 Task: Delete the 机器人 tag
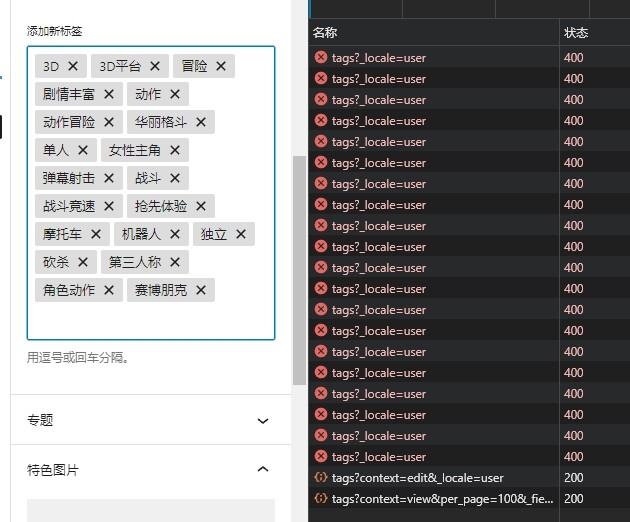(174, 235)
